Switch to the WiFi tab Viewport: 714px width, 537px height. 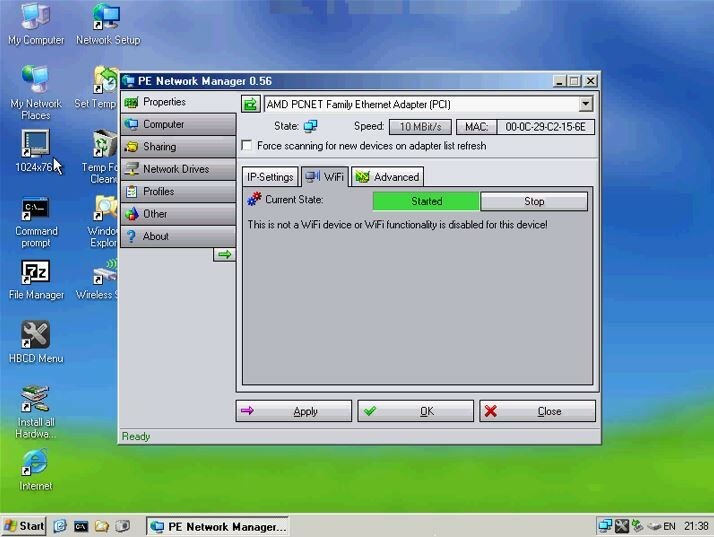pyautogui.click(x=325, y=177)
